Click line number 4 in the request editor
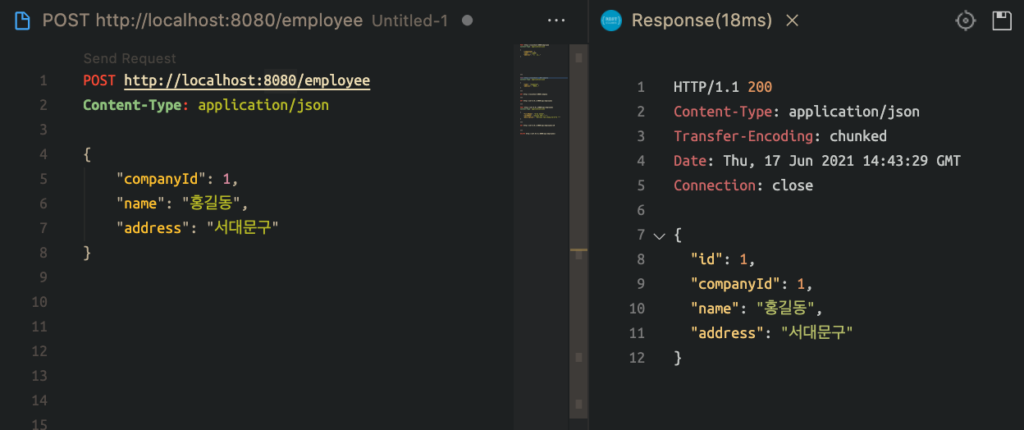The width and height of the screenshot is (1024, 430). pos(43,154)
